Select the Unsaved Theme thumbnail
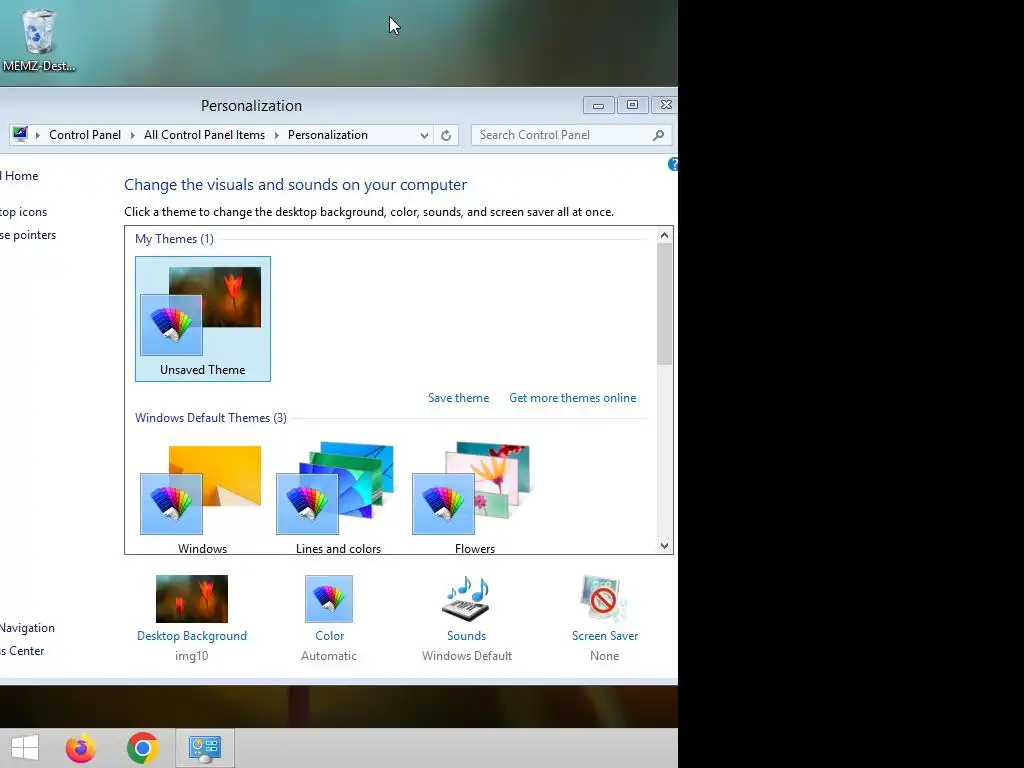The image size is (1024, 768). pyautogui.click(x=203, y=319)
